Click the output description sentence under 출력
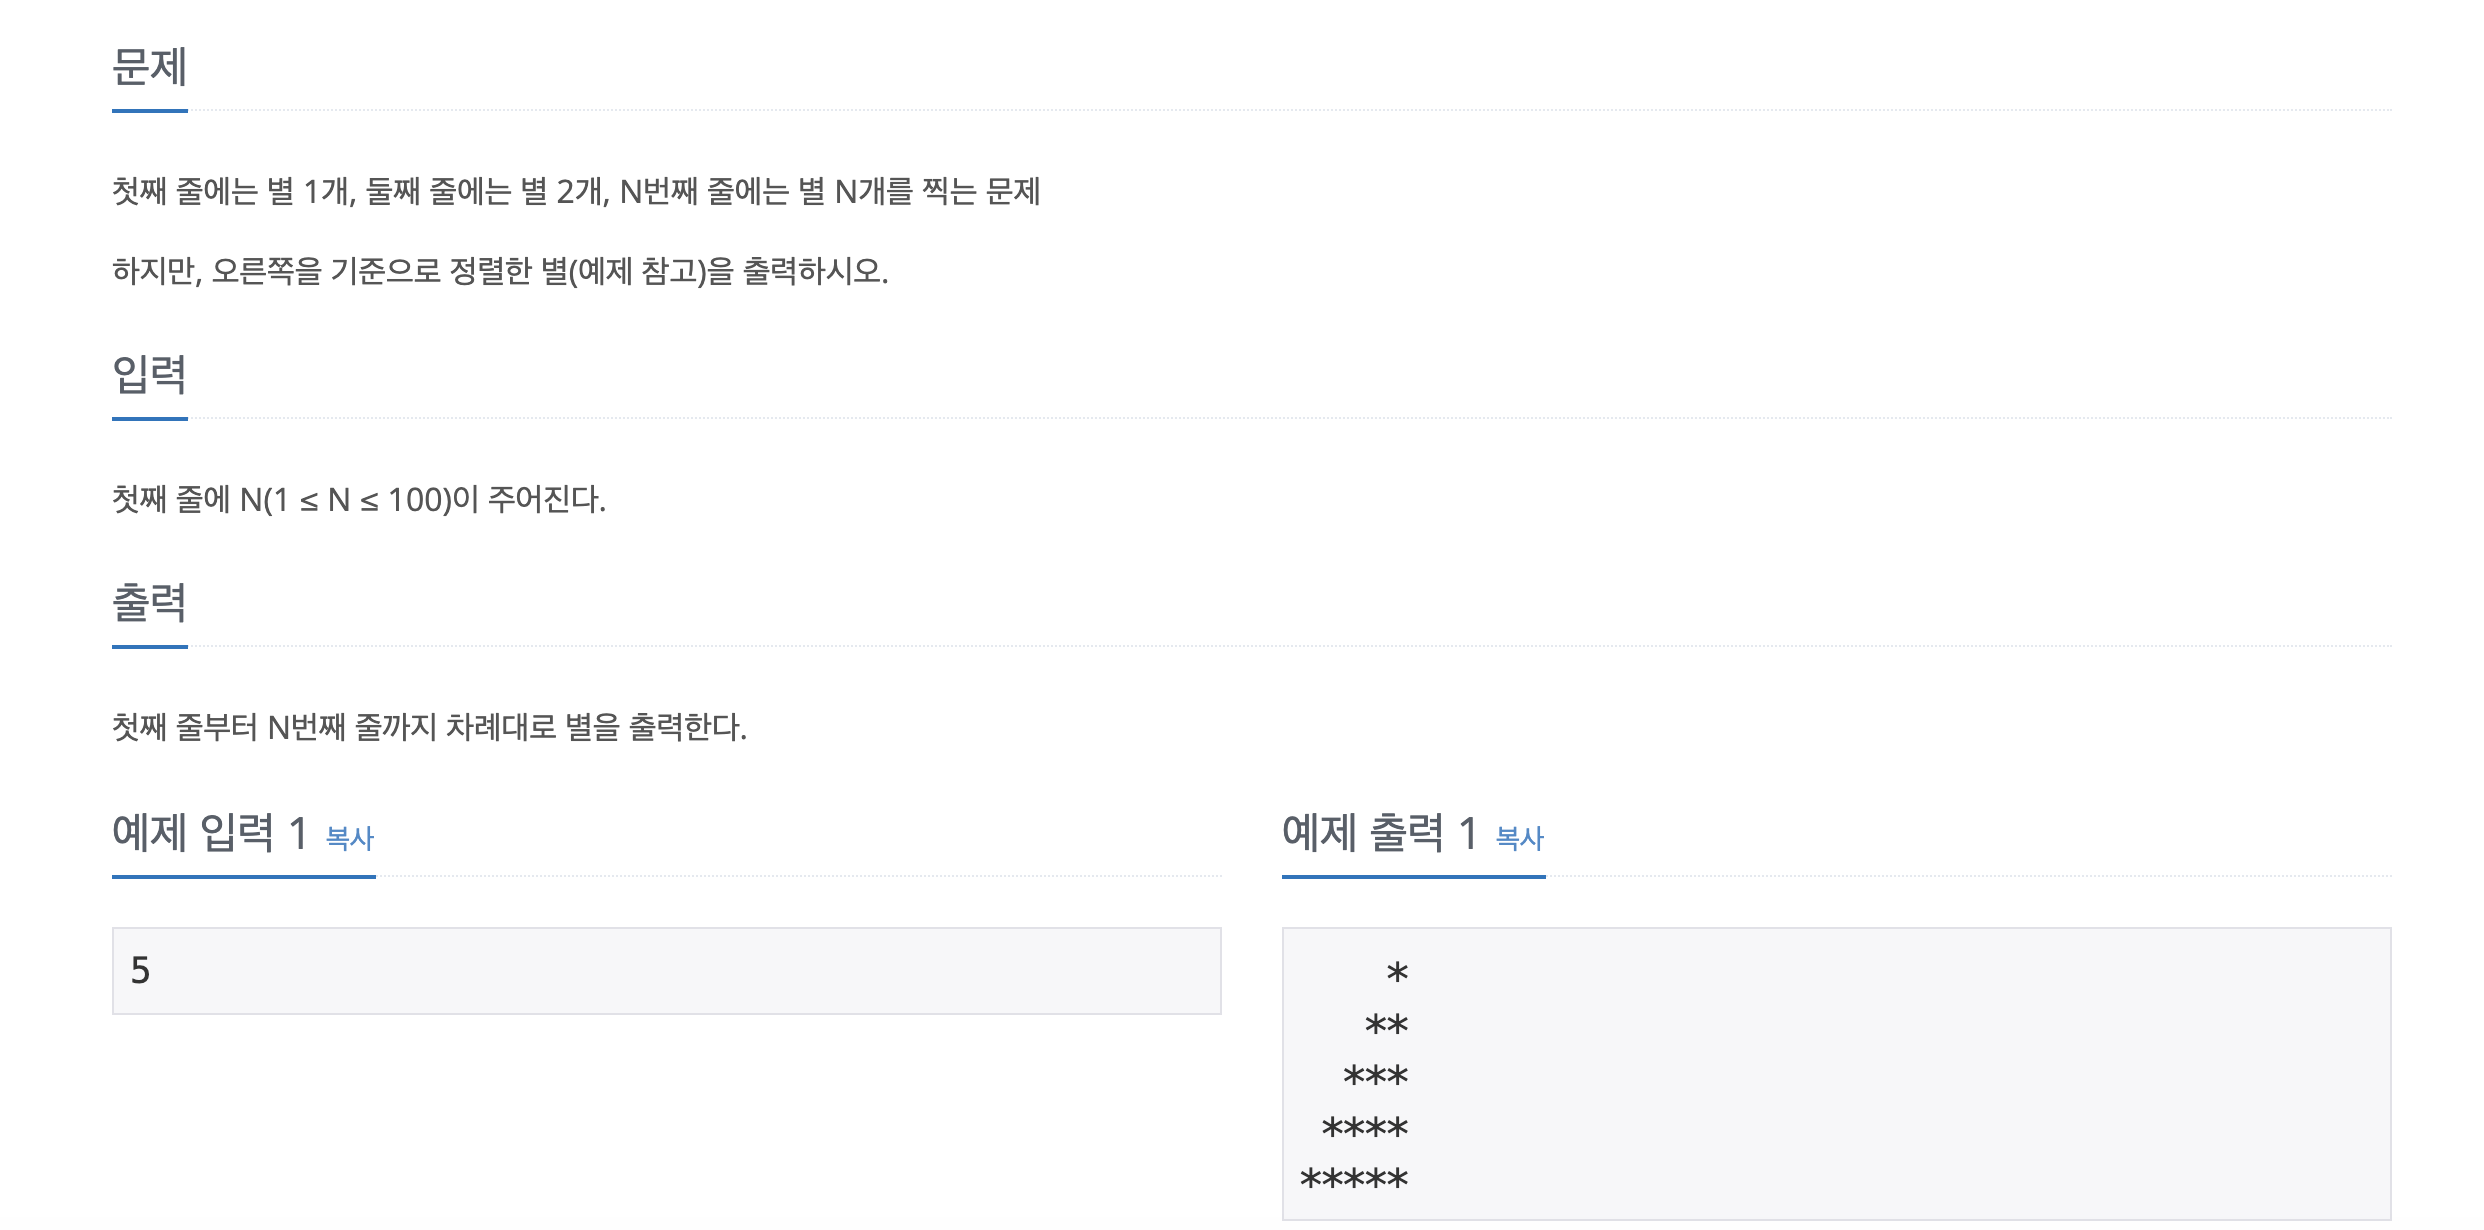The width and height of the screenshot is (2484, 1230). click(x=429, y=727)
